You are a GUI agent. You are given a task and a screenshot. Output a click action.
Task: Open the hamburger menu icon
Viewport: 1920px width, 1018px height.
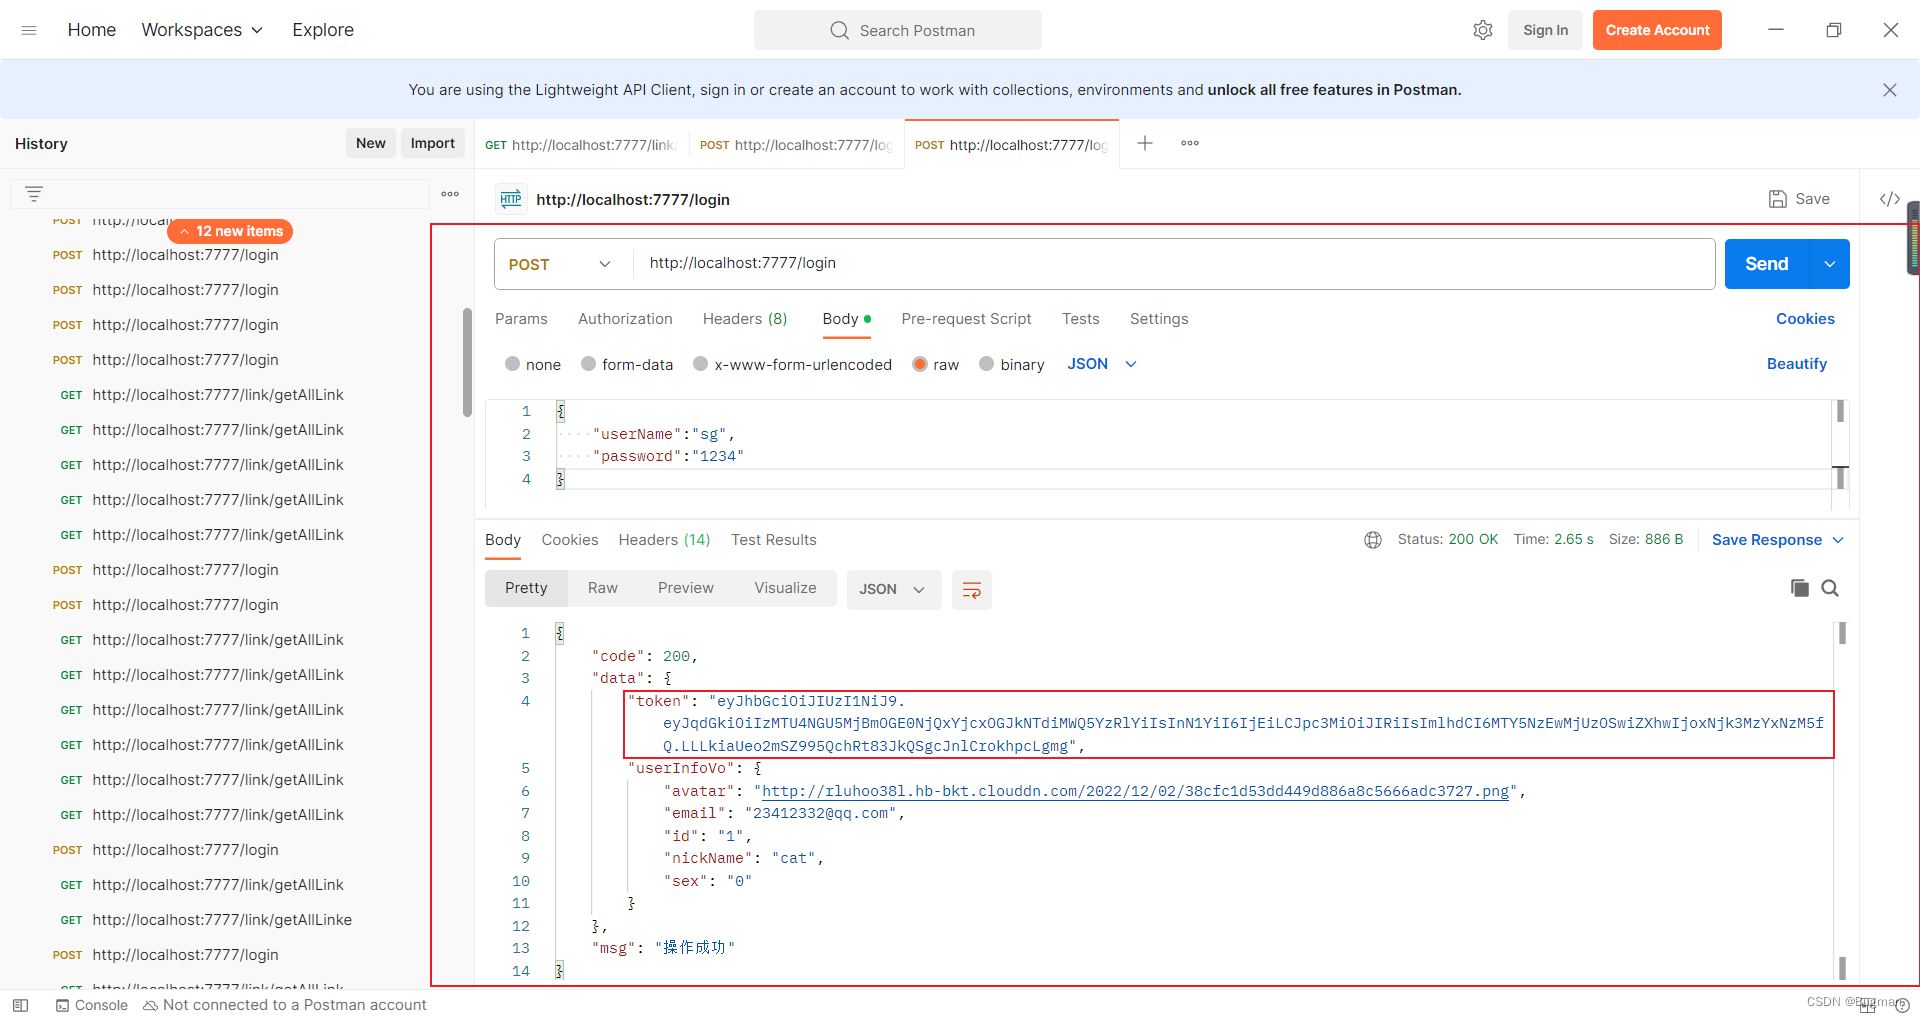pyautogui.click(x=29, y=30)
